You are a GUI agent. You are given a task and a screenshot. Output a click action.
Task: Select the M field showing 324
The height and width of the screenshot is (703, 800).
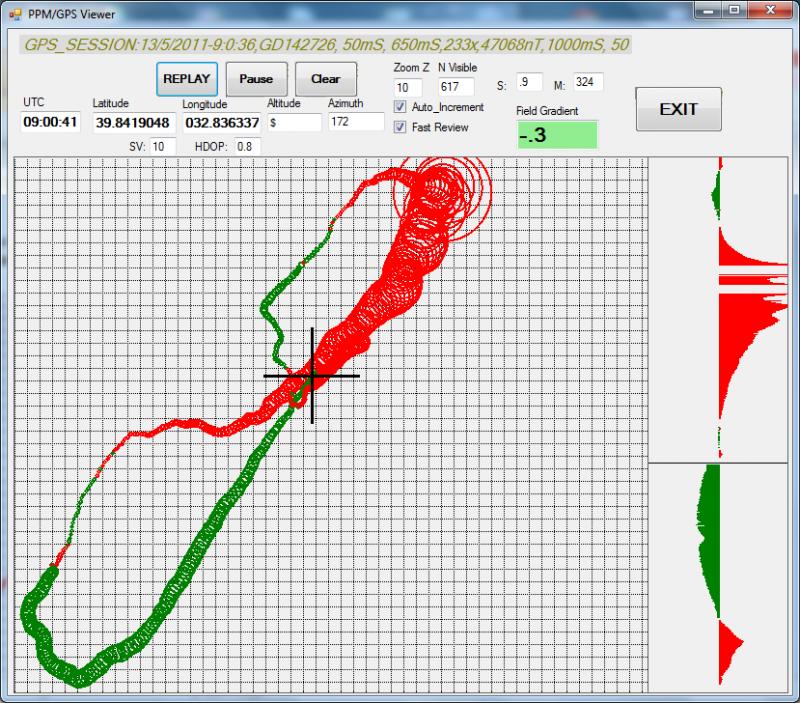tap(588, 82)
